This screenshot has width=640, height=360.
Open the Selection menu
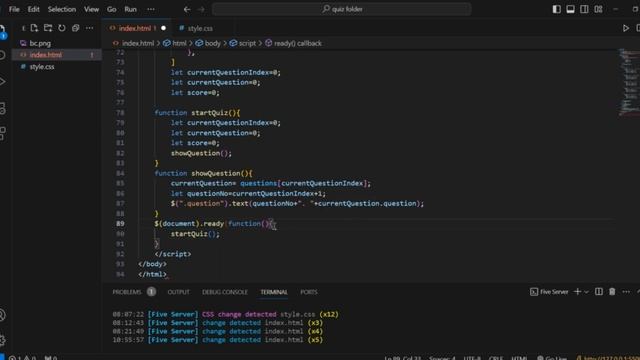click(x=62, y=9)
